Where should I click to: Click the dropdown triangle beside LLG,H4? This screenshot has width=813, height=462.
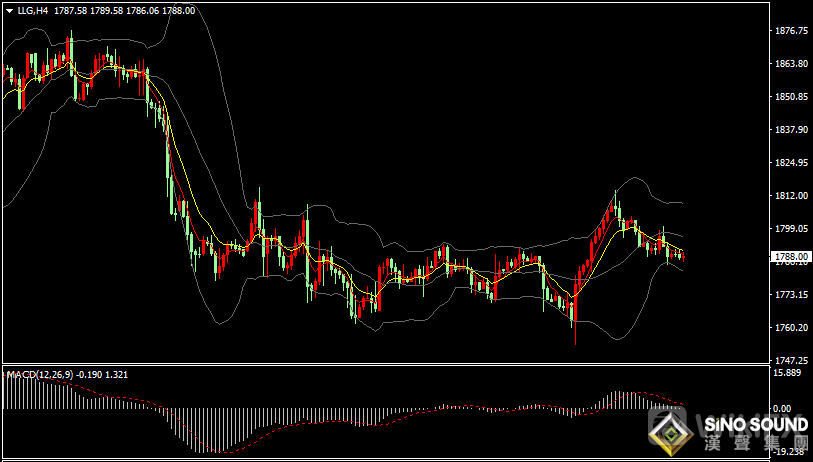pos(9,10)
